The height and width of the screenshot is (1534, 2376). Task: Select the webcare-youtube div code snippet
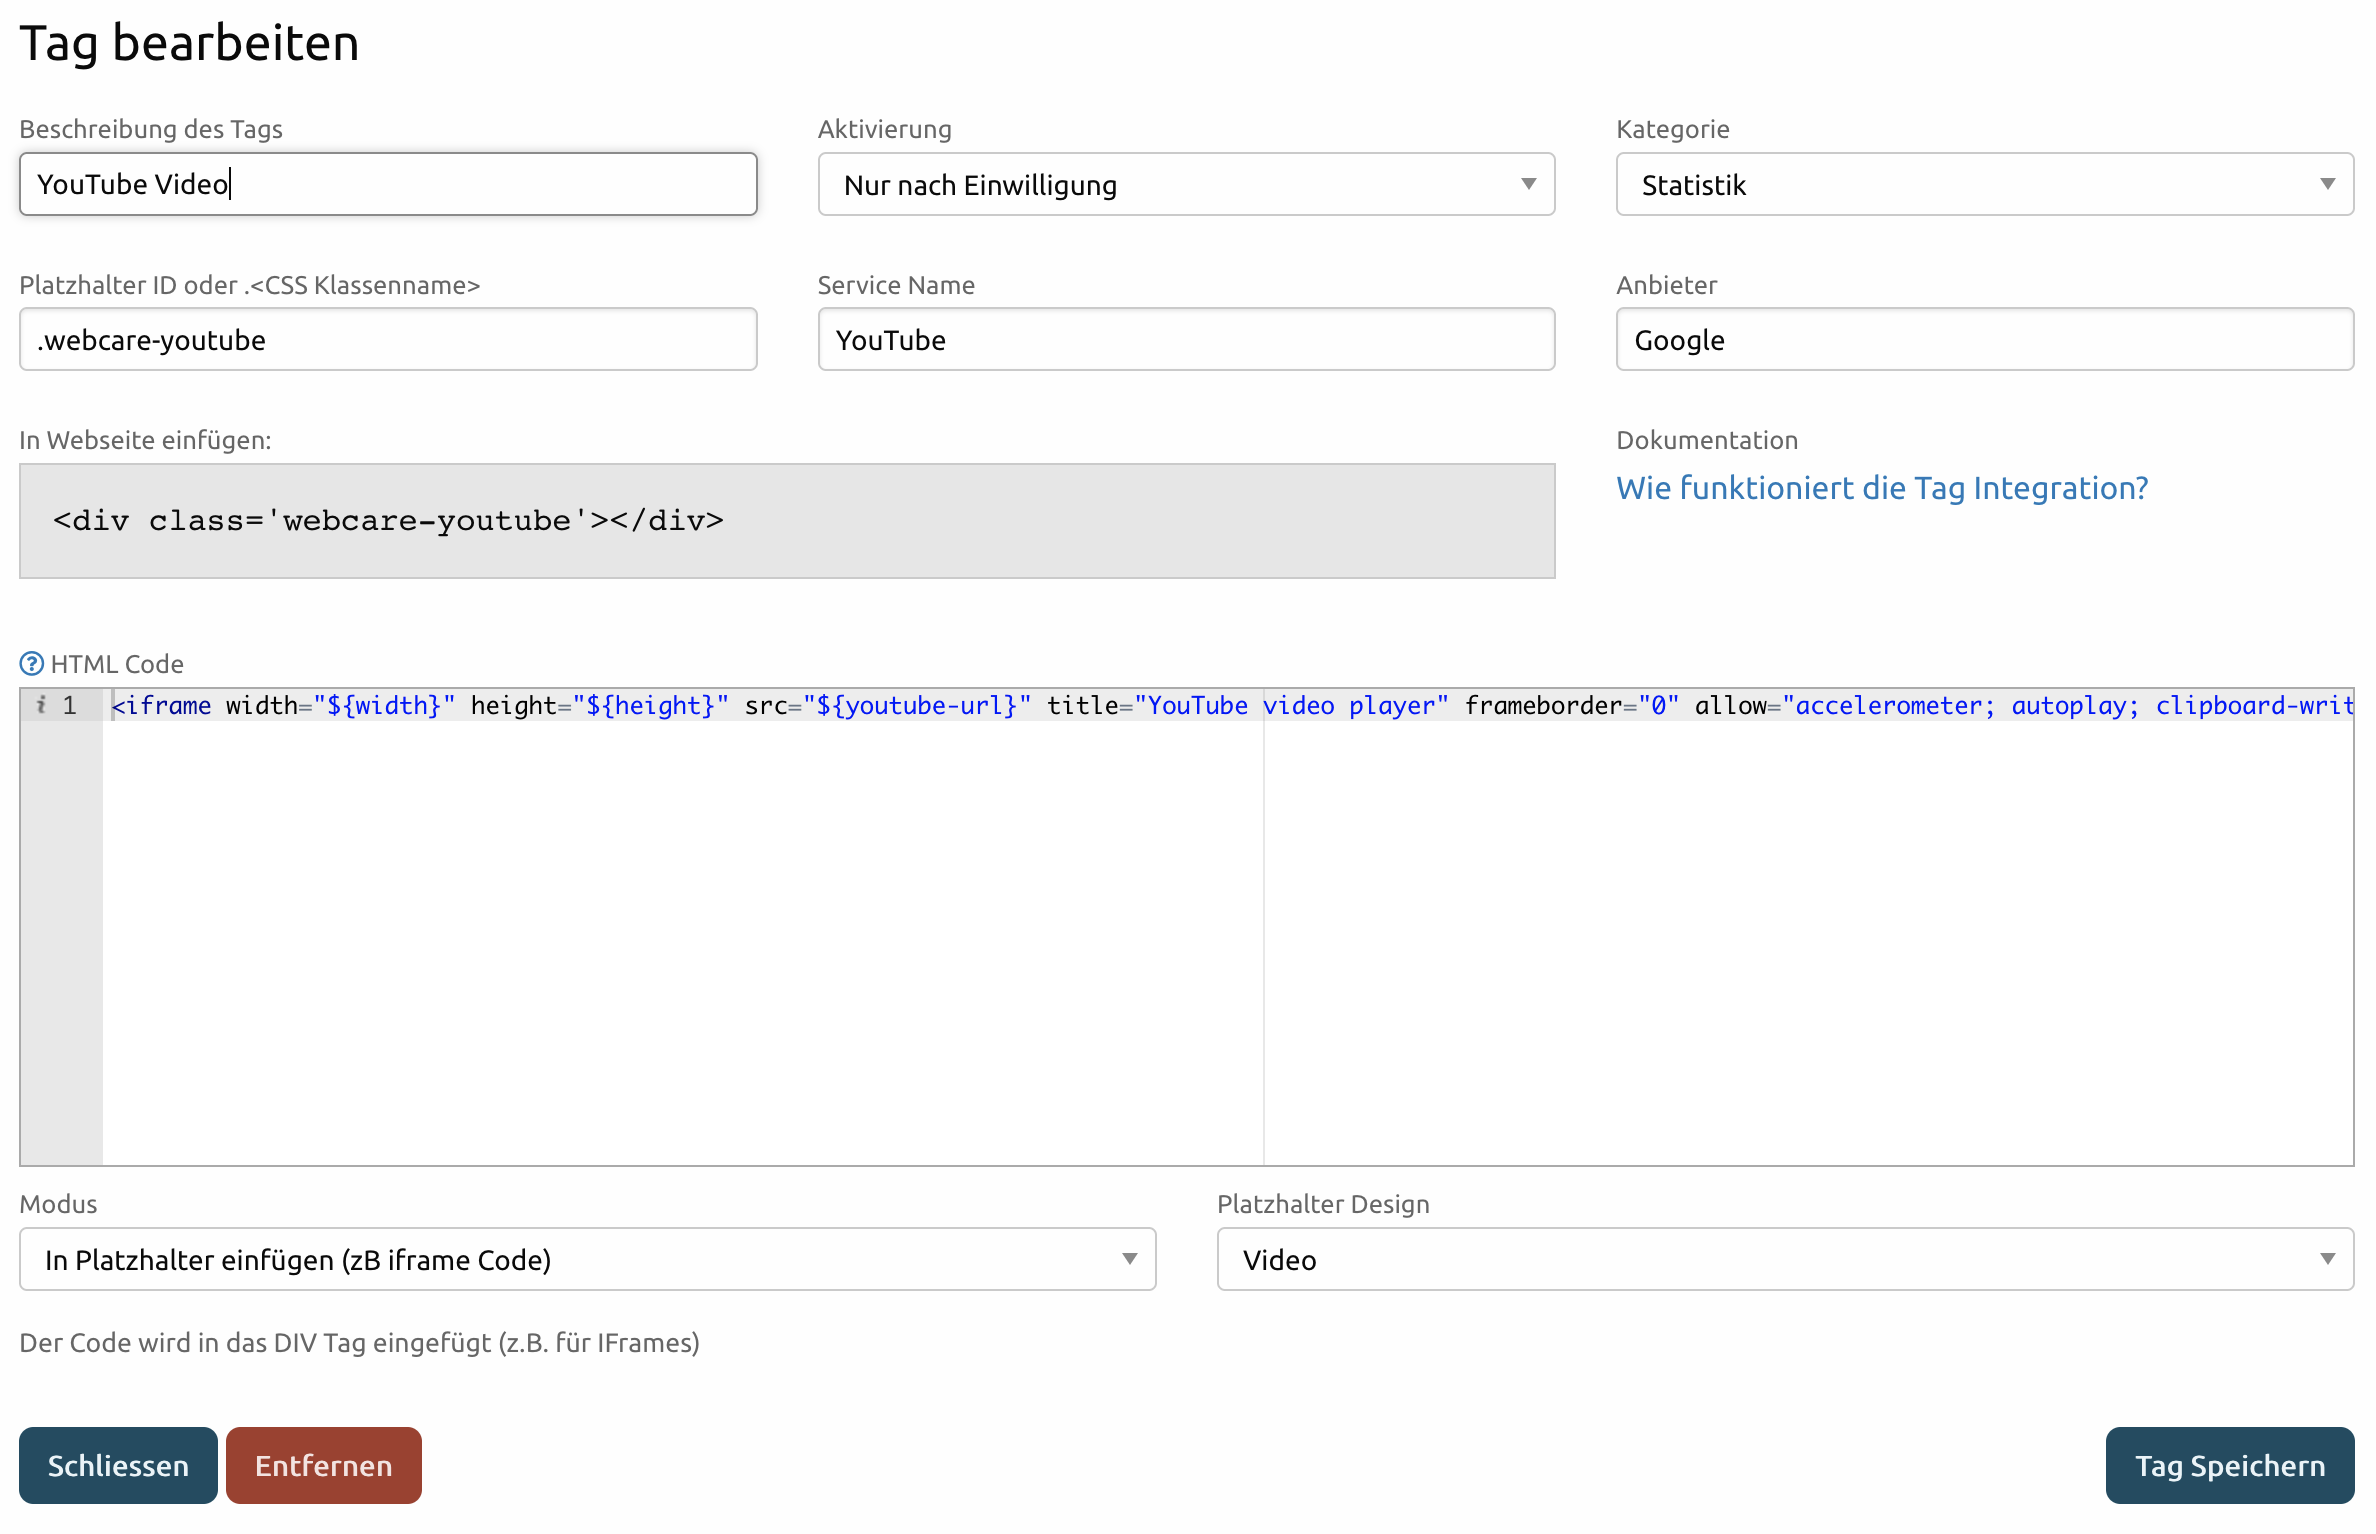388,520
